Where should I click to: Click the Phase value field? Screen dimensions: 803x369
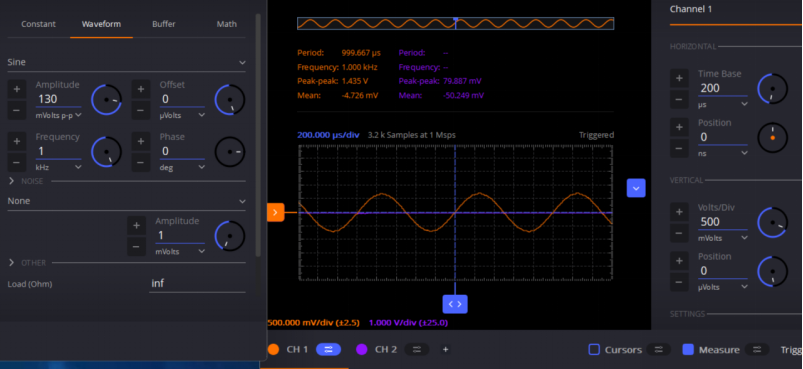pos(182,151)
